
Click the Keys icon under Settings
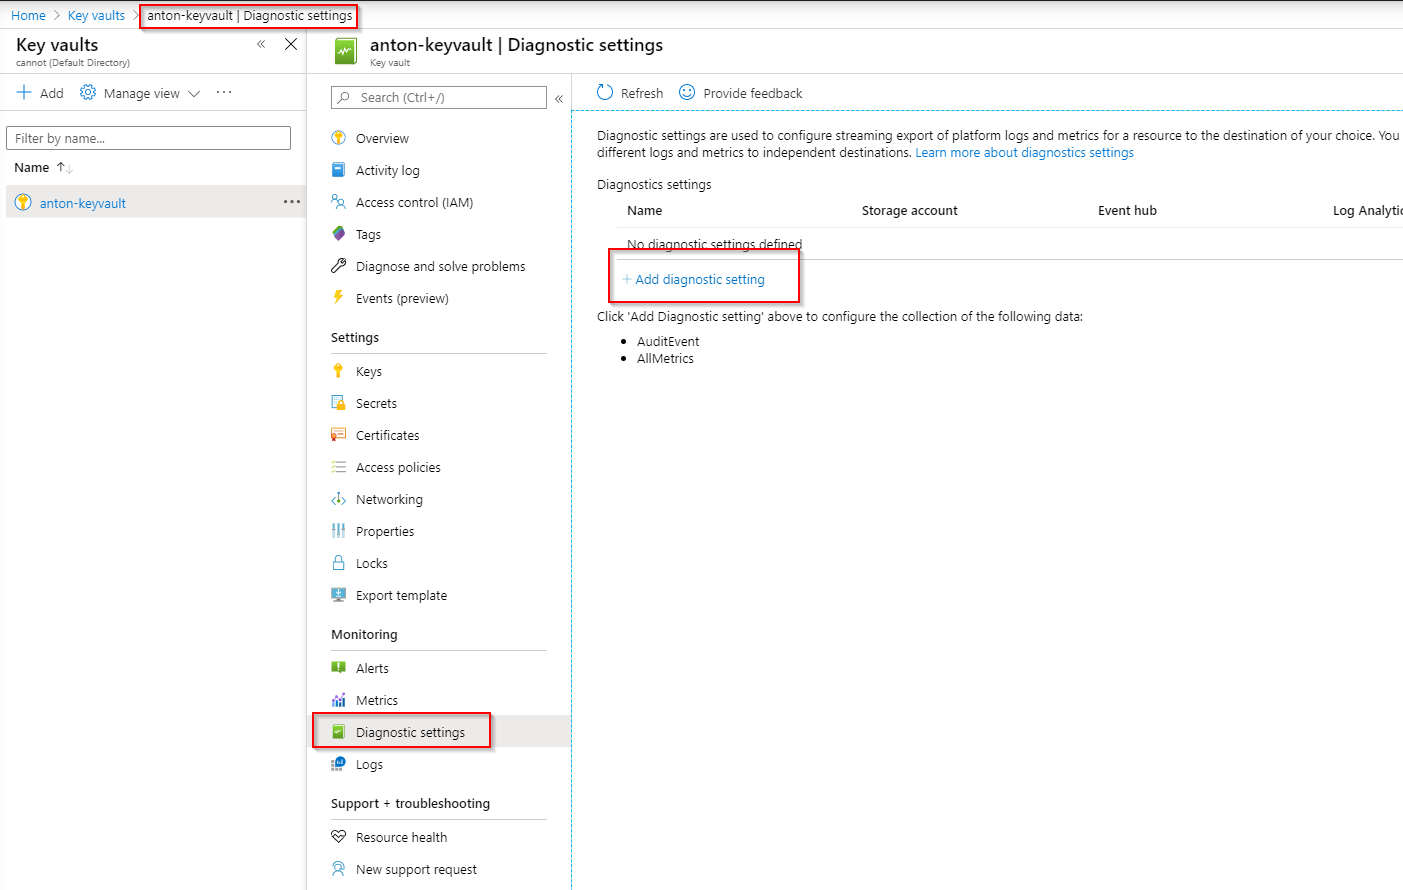point(338,371)
